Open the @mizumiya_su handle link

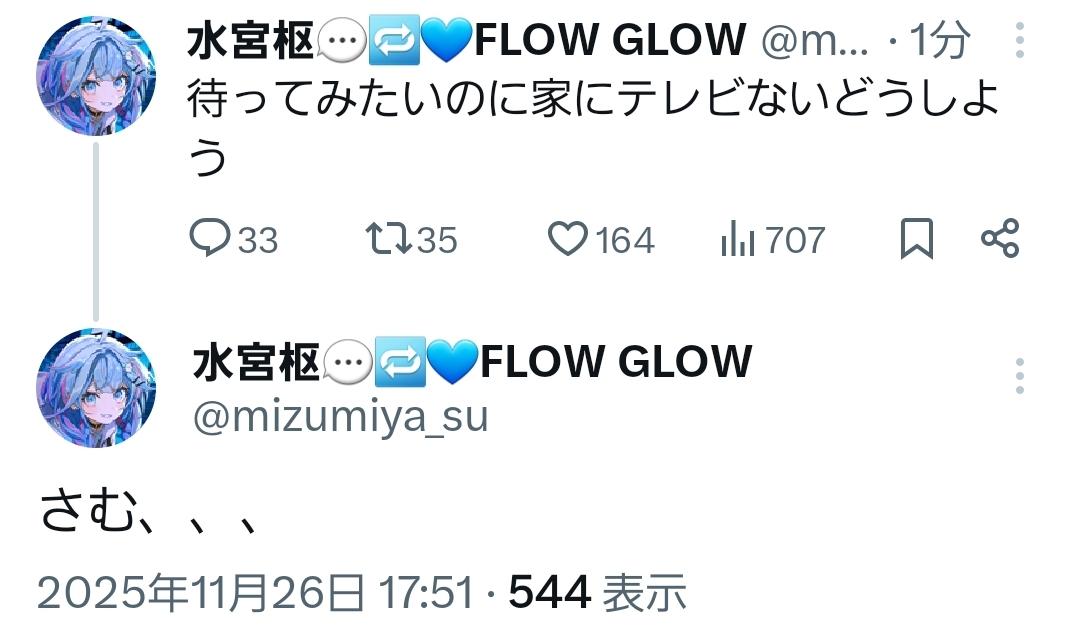(340, 417)
